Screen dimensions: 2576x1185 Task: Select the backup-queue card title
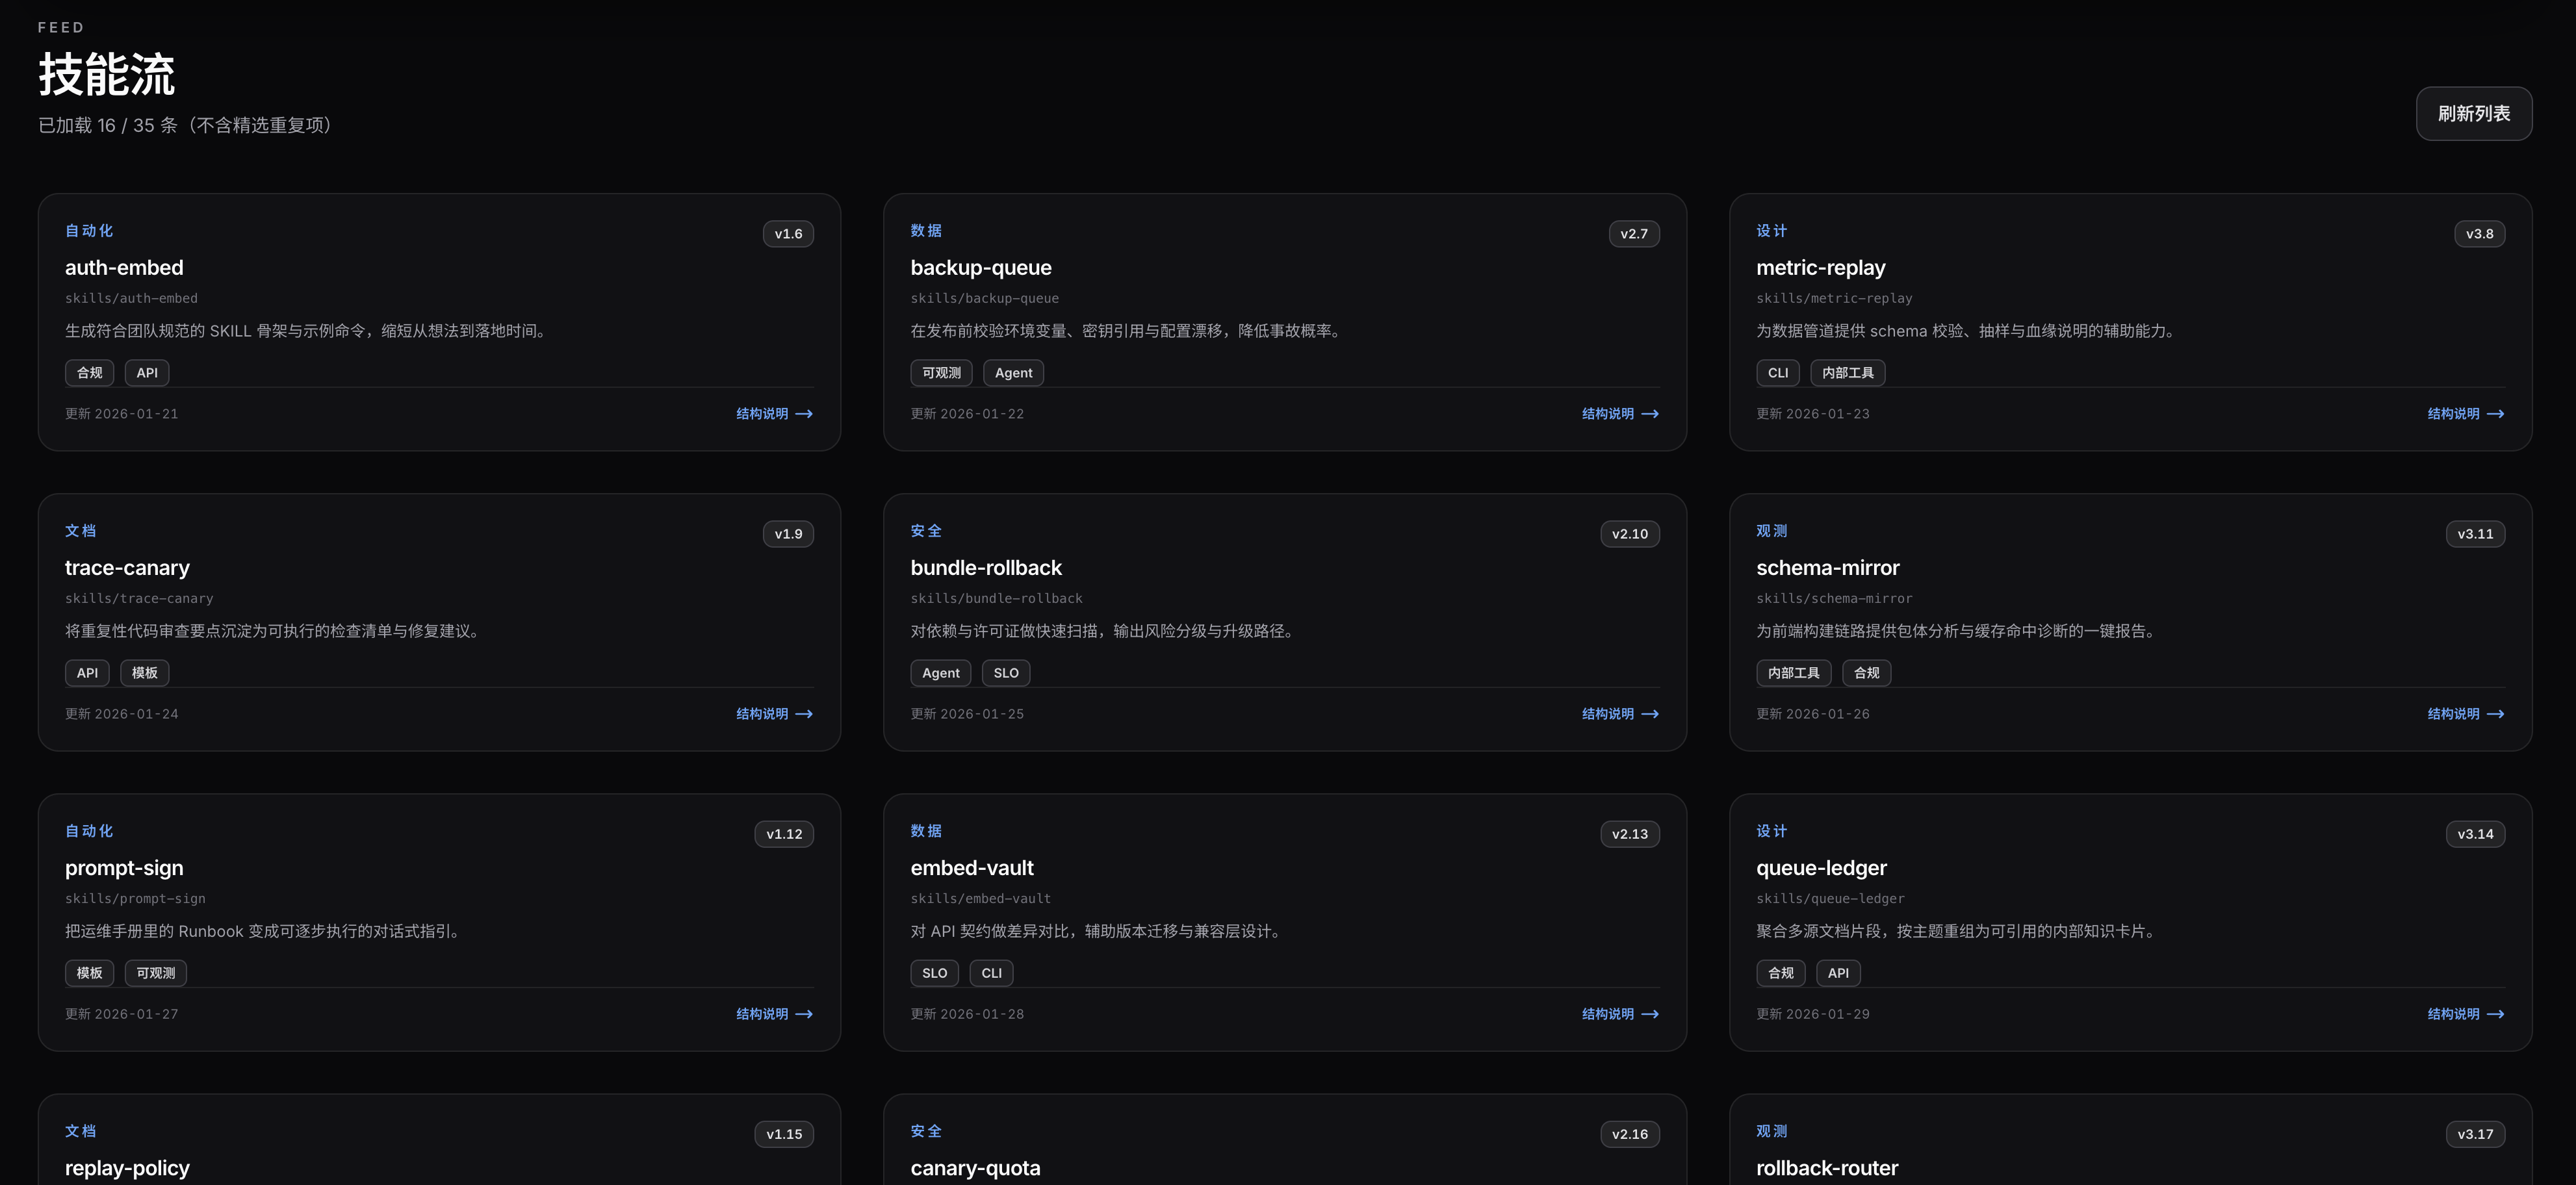tap(981, 268)
